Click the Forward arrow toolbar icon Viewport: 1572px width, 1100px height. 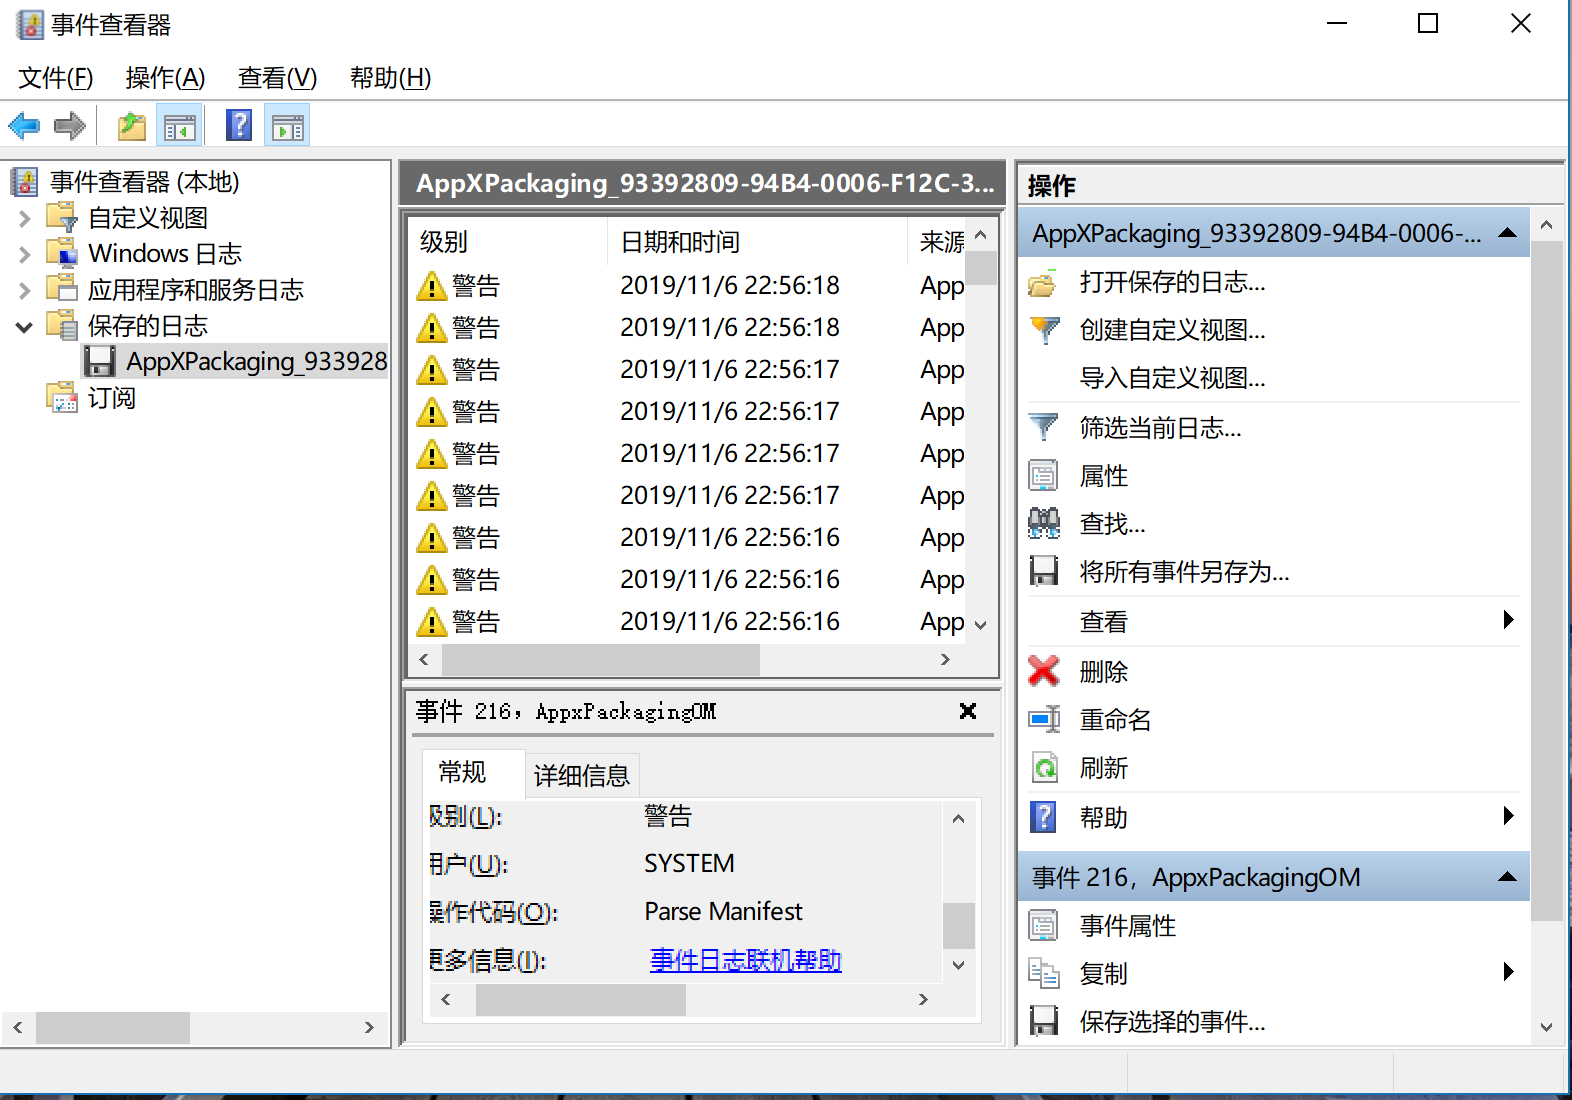coord(69,126)
